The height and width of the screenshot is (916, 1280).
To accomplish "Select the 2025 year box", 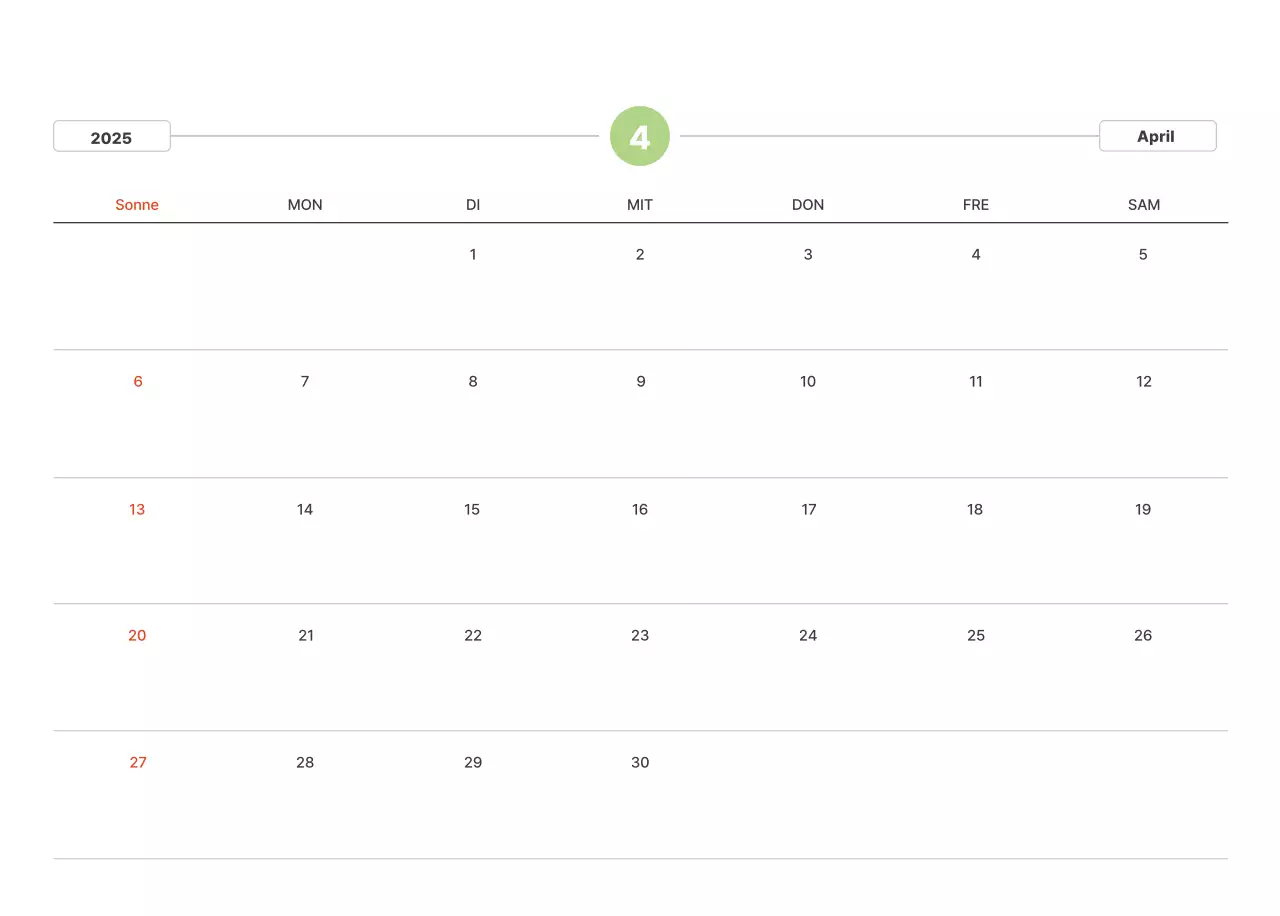I will coord(112,137).
